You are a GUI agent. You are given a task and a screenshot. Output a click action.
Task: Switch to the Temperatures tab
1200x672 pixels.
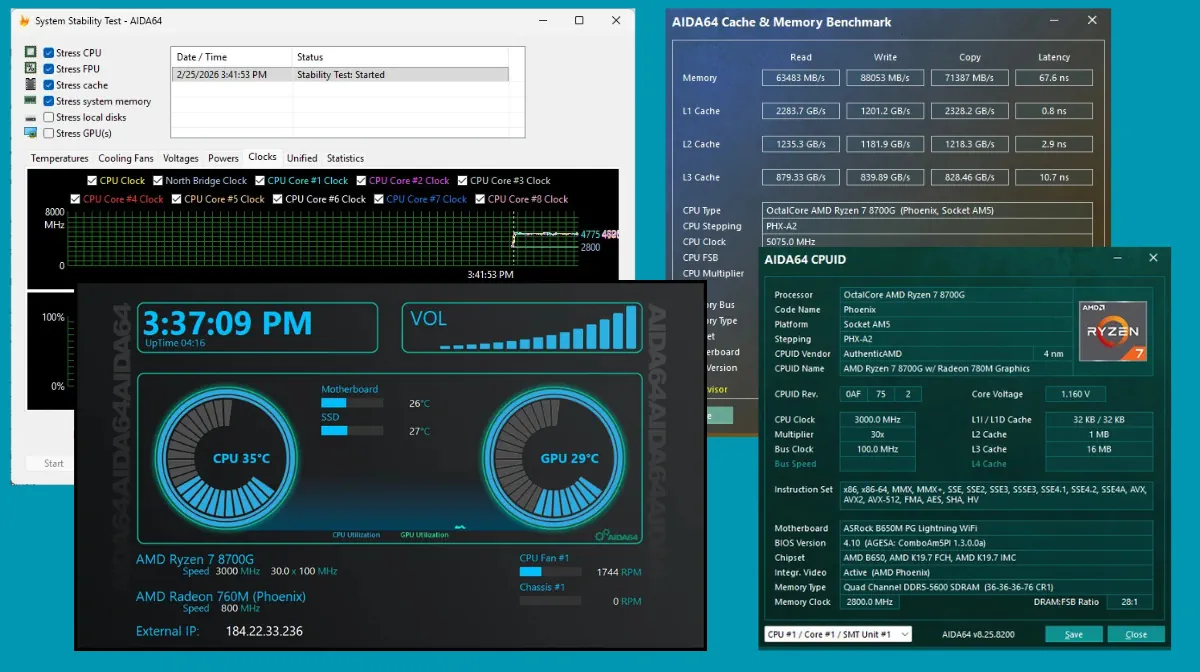[x=59, y=158]
